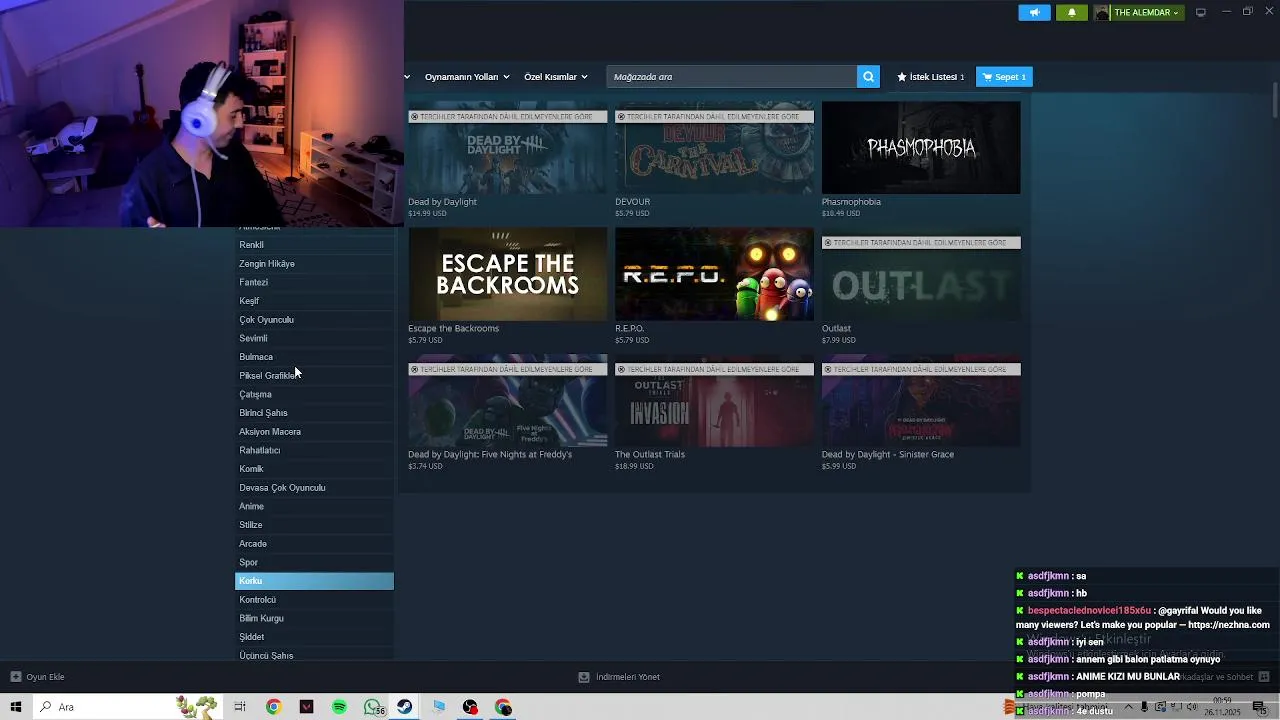Image resolution: width=1280 pixels, height=720 pixels.
Task: Click the store search magnifier button
Action: (x=868, y=77)
